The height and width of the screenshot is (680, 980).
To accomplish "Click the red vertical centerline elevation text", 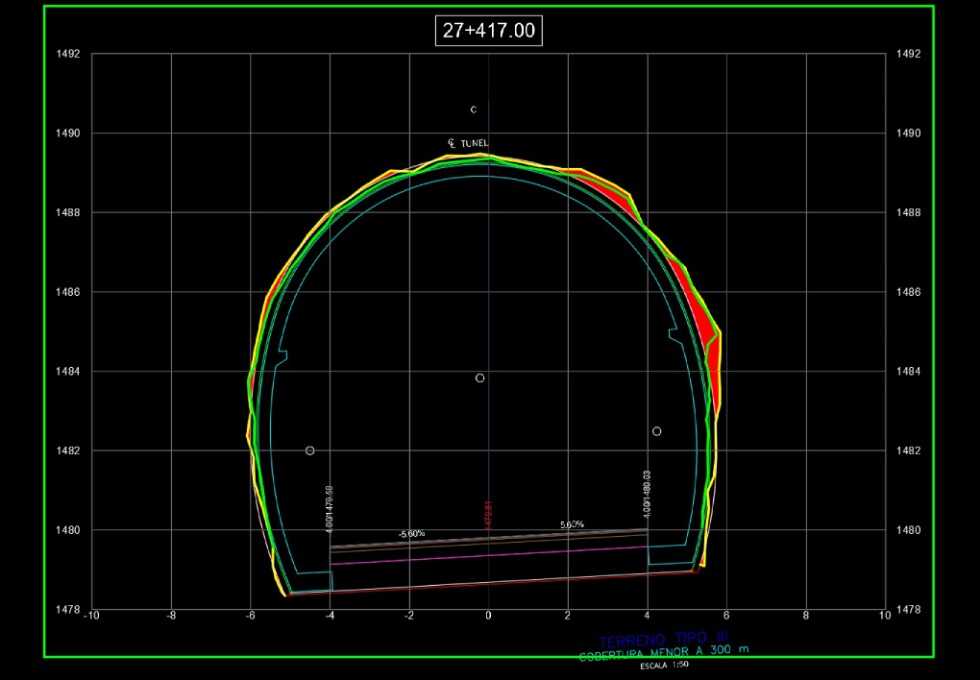I will [488, 515].
